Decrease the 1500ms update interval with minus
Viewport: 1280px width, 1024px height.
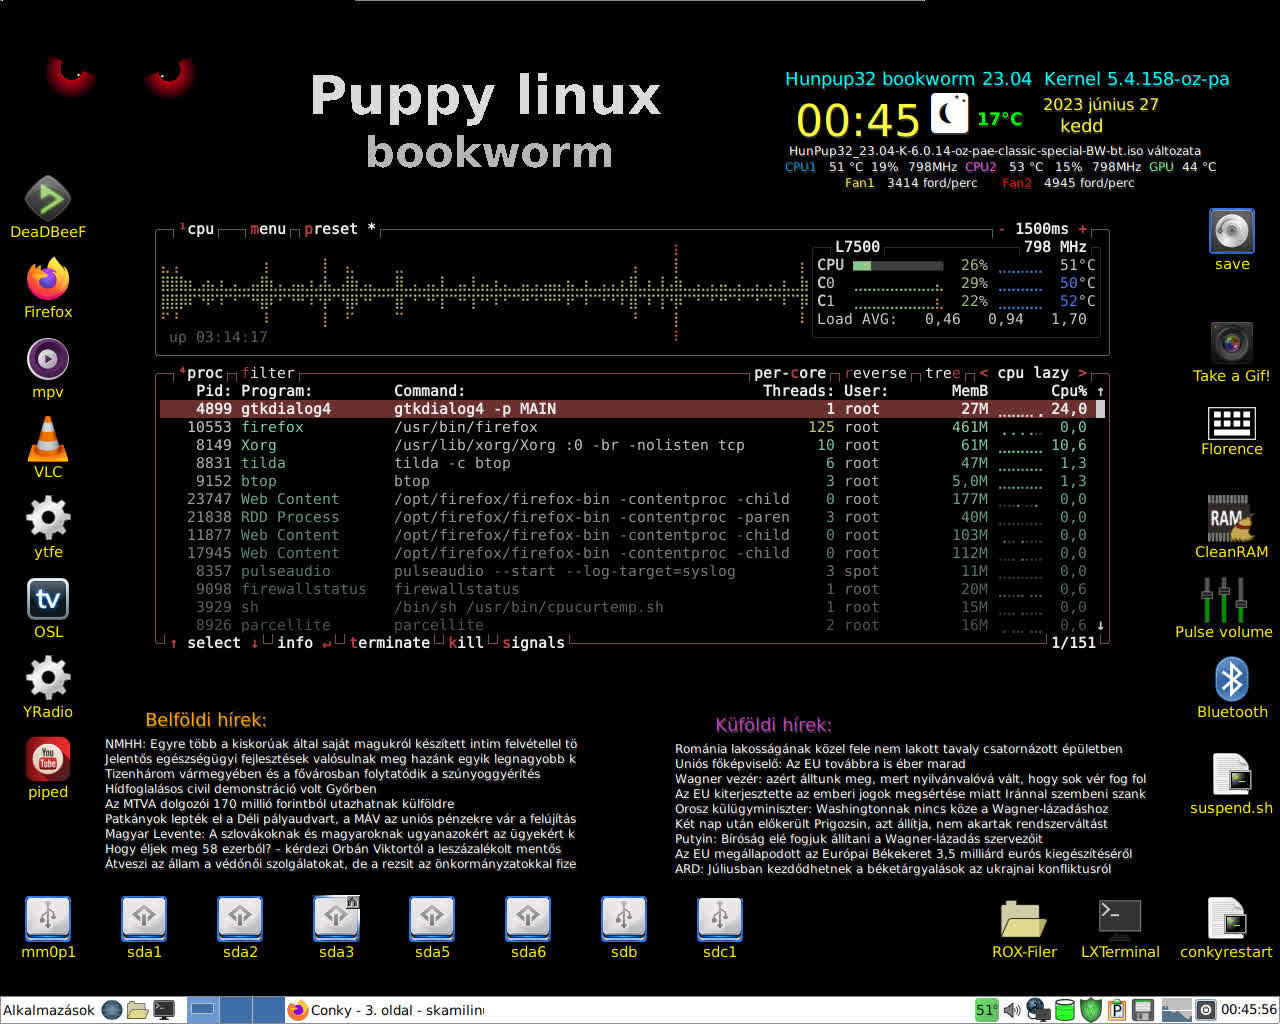pyautogui.click(x=1002, y=229)
